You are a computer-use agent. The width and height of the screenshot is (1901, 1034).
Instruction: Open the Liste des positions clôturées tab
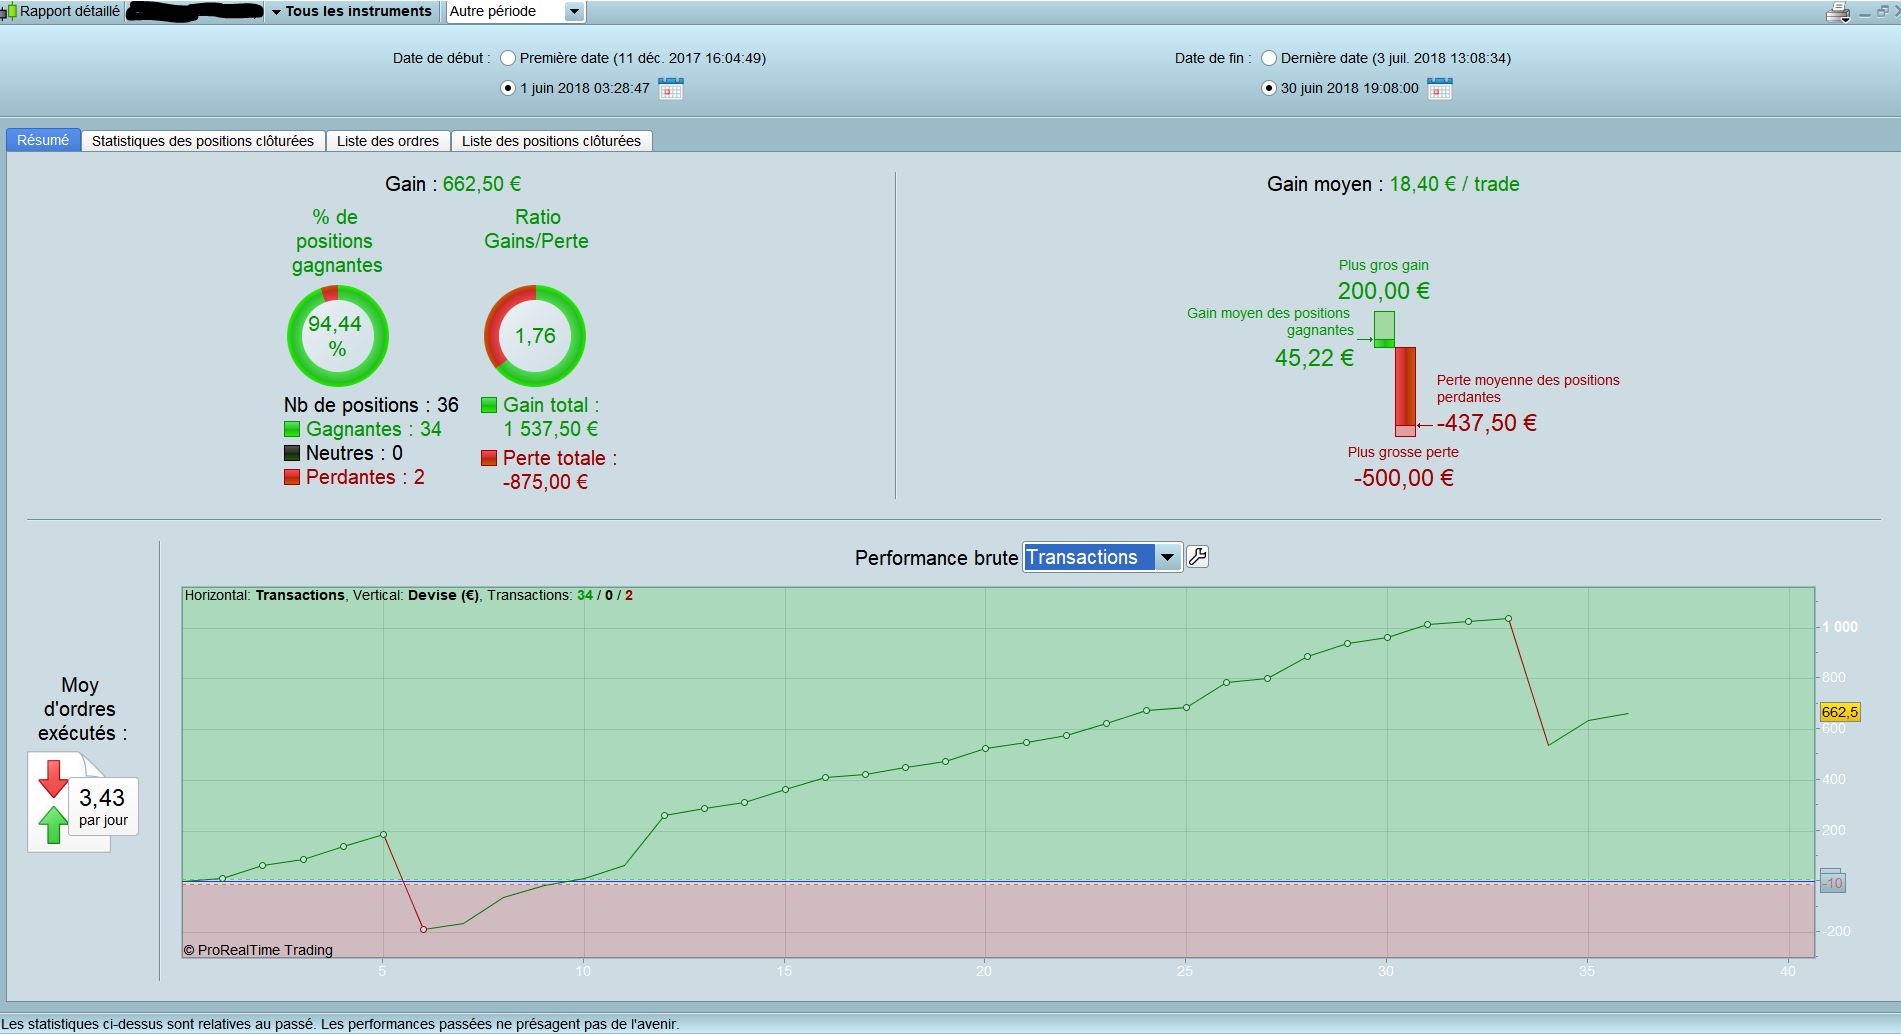pyautogui.click(x=551, y=141)
